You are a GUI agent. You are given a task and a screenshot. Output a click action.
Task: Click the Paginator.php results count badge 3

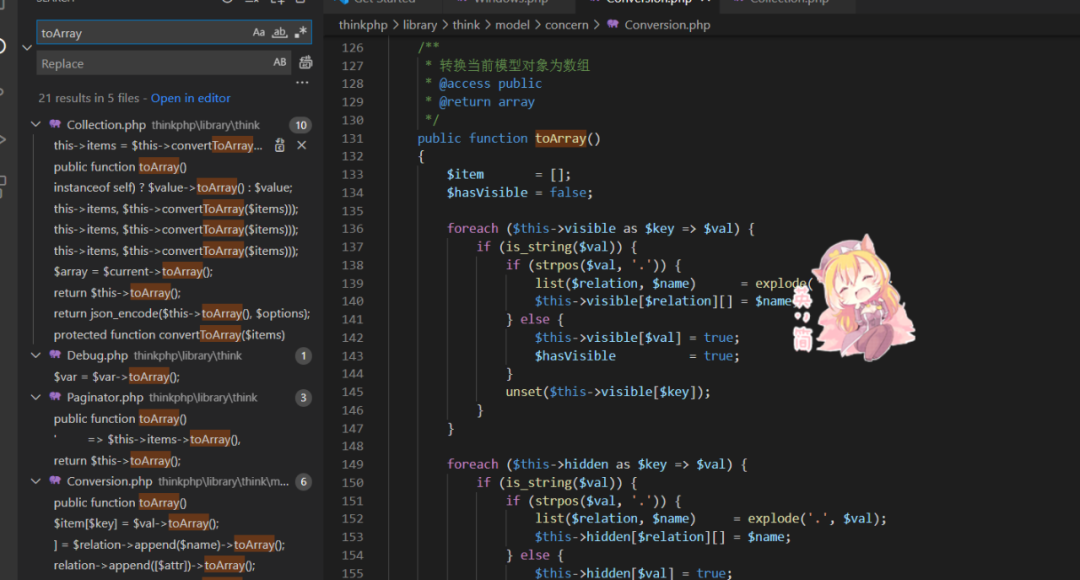(x=303, y=397)
